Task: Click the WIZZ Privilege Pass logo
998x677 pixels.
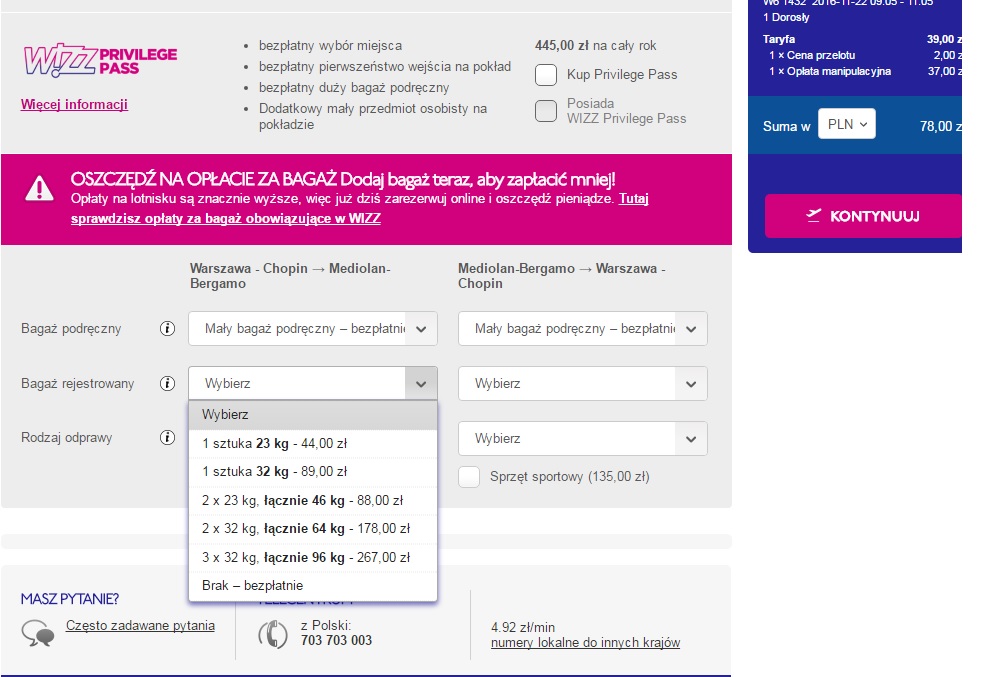Action: (x=101, y=60)
